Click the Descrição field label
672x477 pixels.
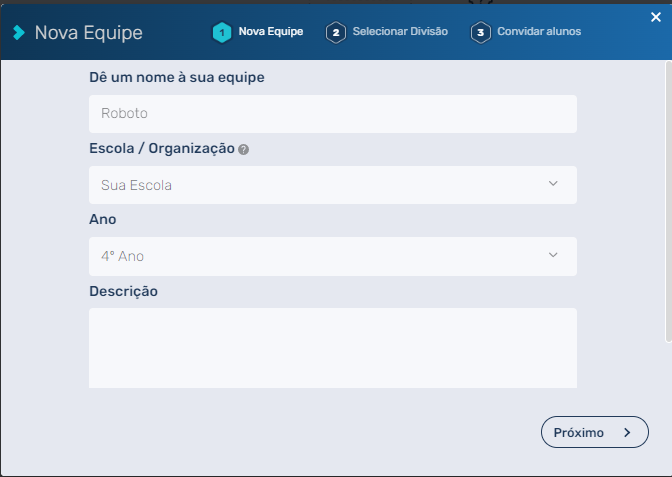123,291
